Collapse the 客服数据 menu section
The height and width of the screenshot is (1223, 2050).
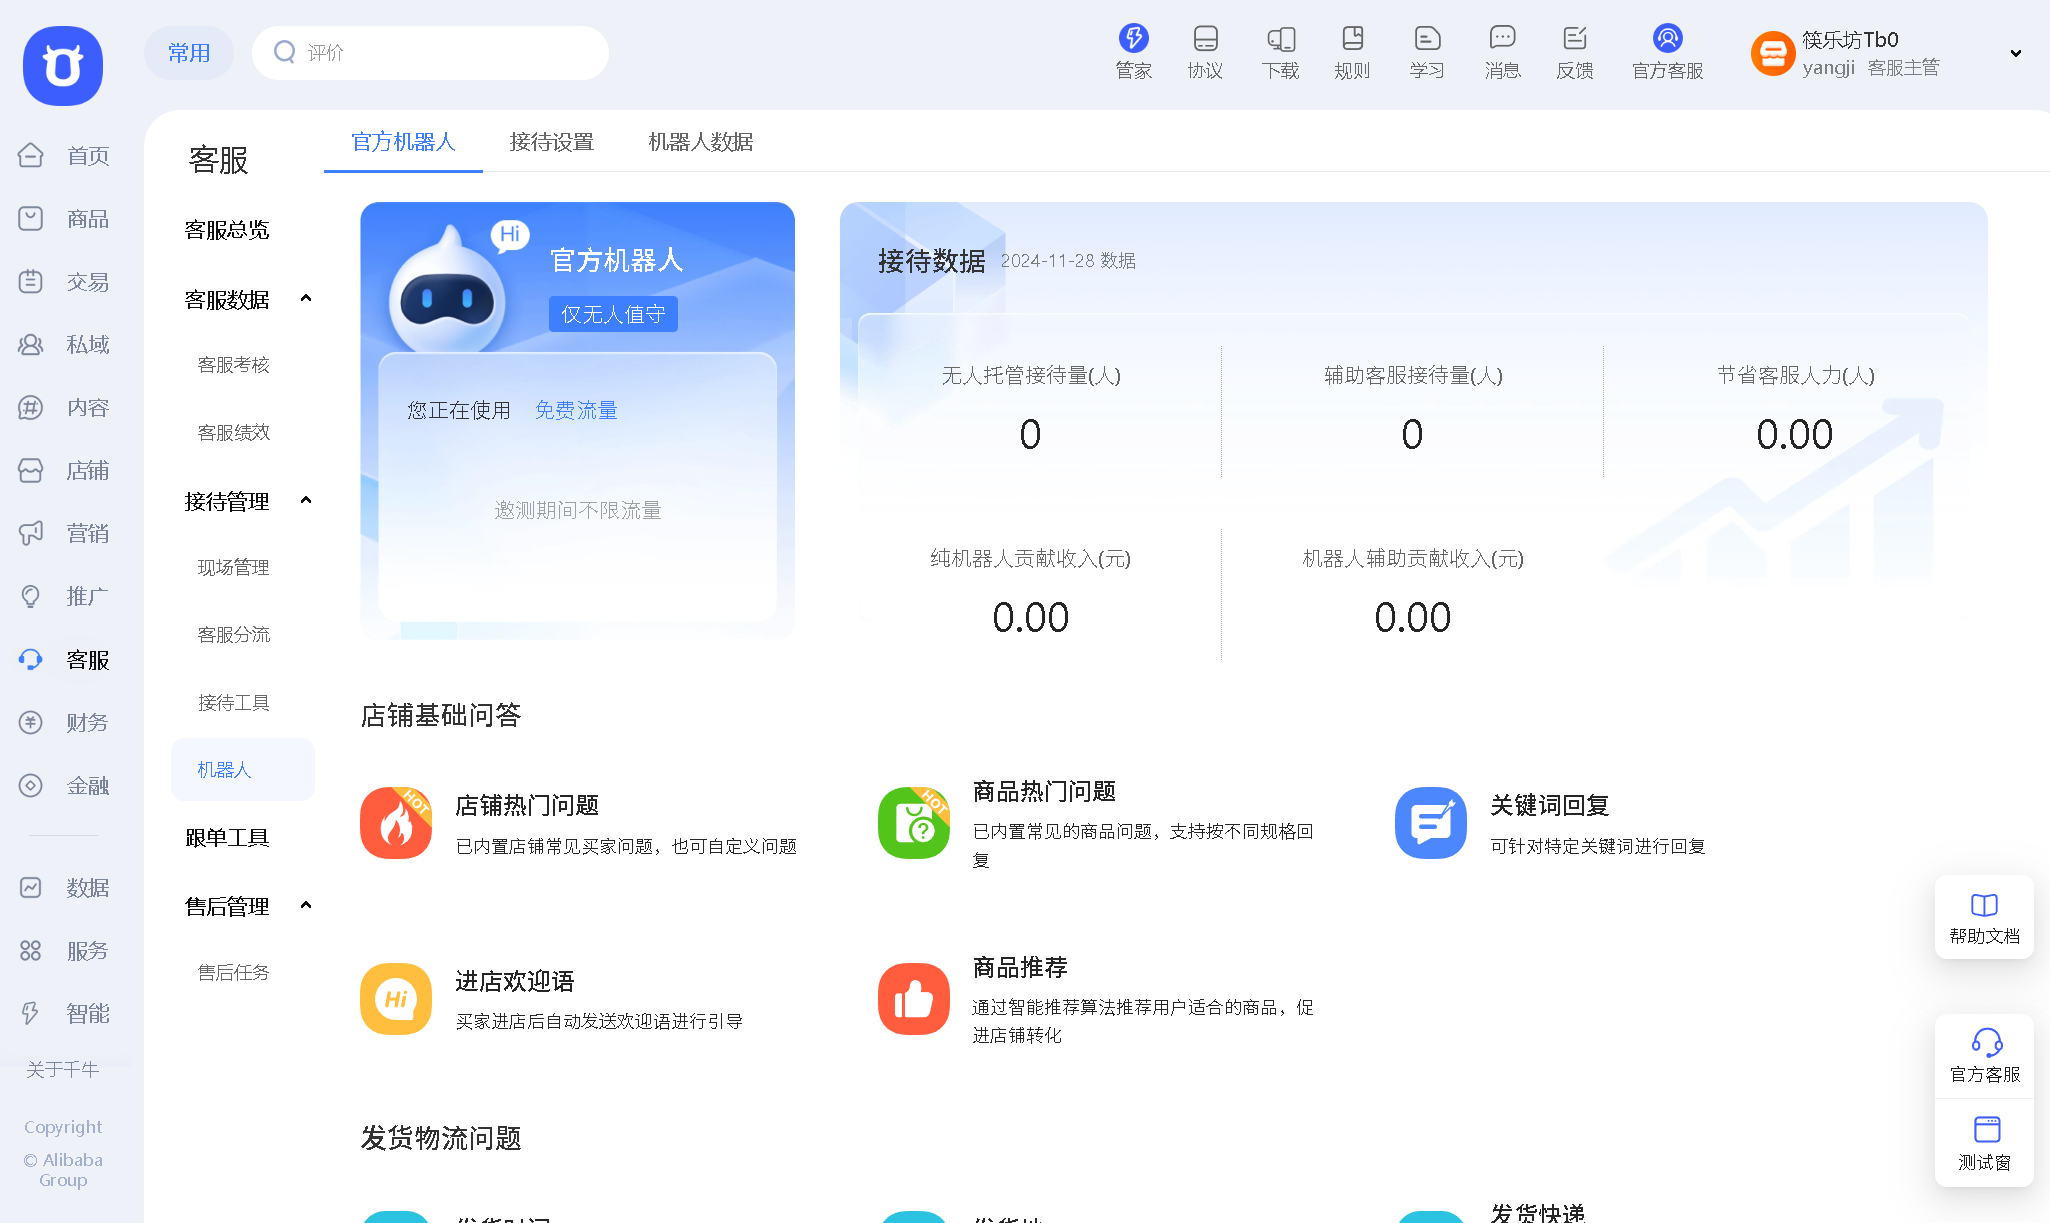306,298
